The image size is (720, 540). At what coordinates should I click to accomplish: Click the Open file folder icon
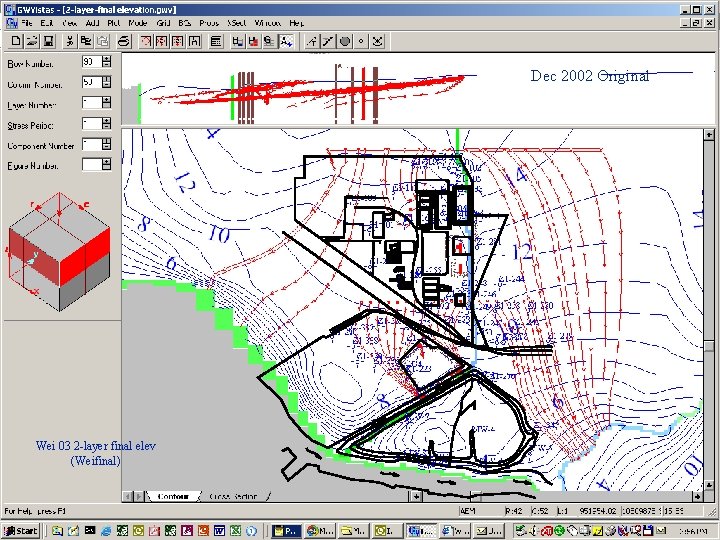[32, 41]
